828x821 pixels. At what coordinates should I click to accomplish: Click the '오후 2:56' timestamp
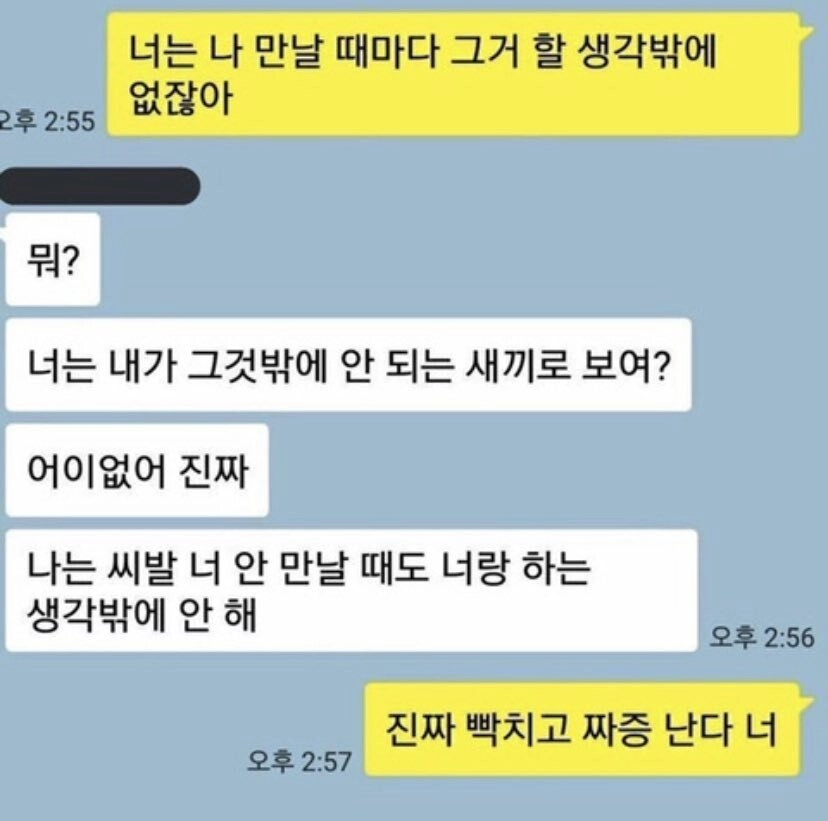click(762, 637)
